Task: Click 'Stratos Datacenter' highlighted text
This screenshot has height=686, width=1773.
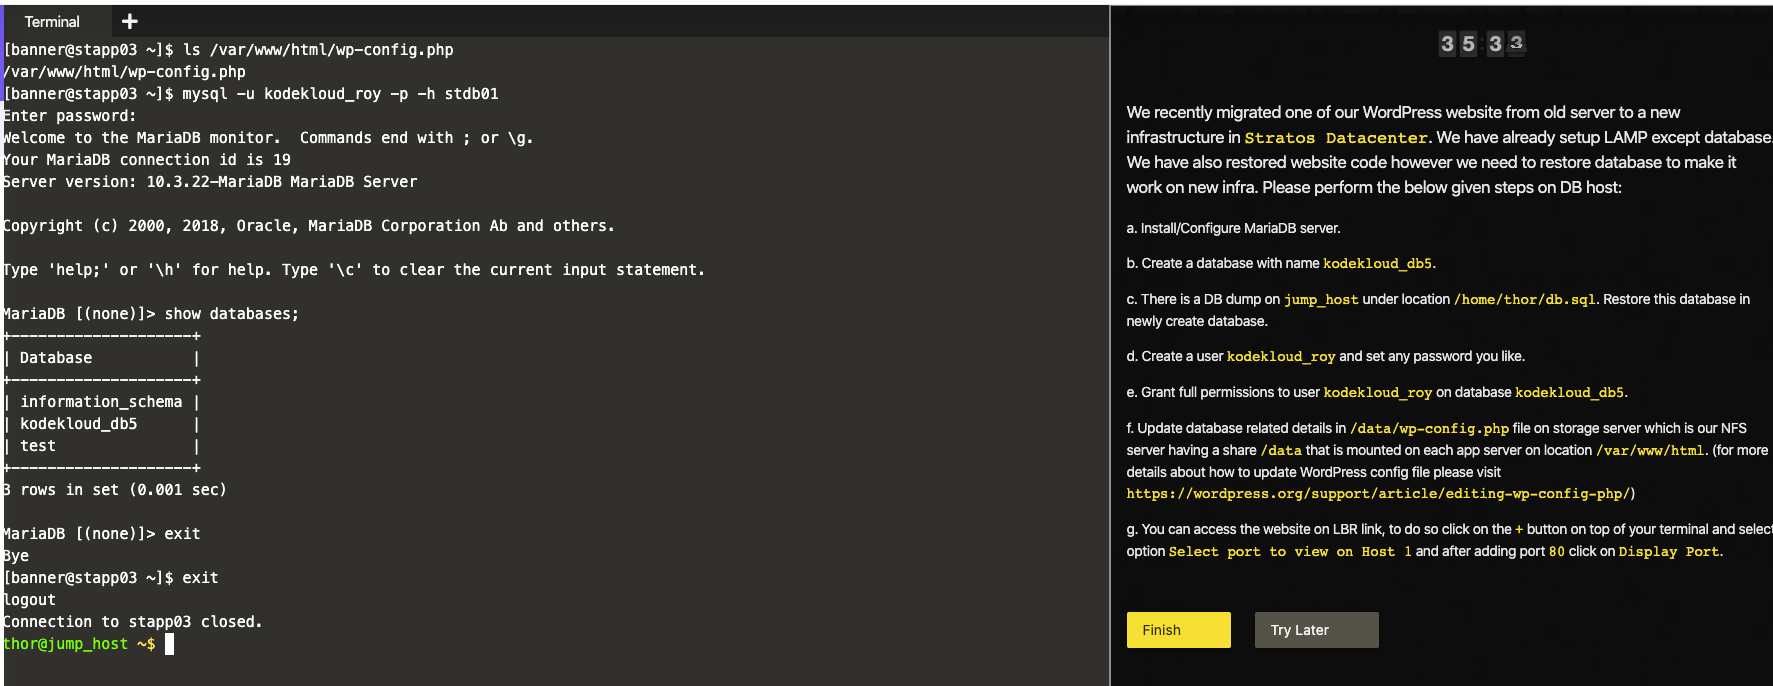Action: tap(1336, 138)
